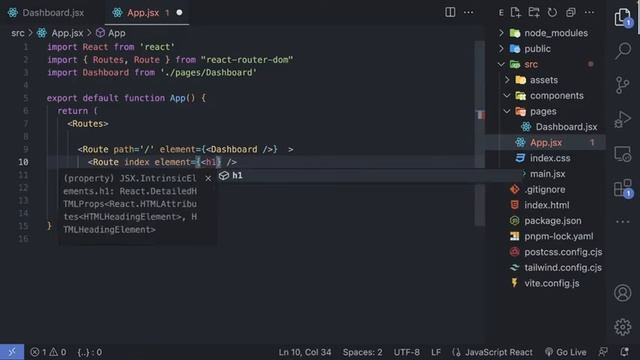The image size is (640, 360).
Task: Open editor More Actions menu
Action: [469, 12]
